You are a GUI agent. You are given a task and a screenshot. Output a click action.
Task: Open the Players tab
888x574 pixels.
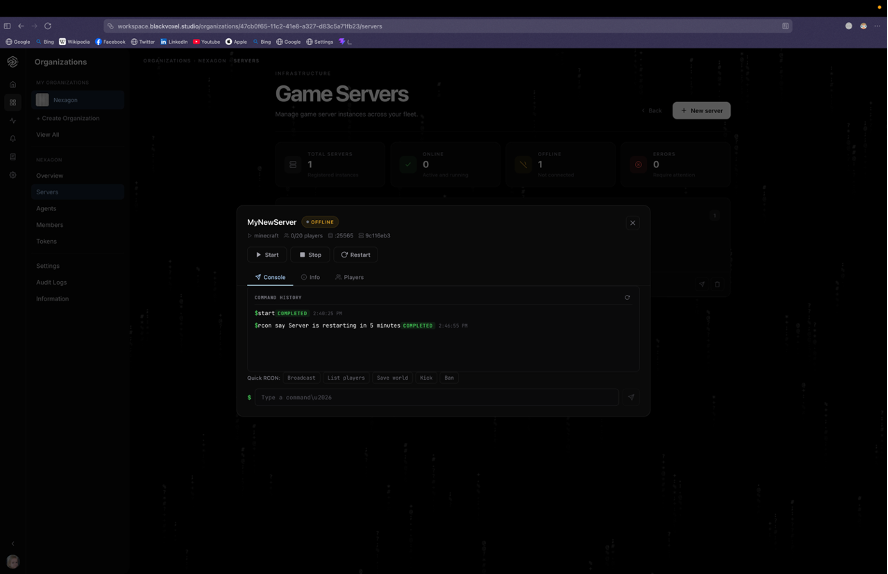(x=349, y=277)
